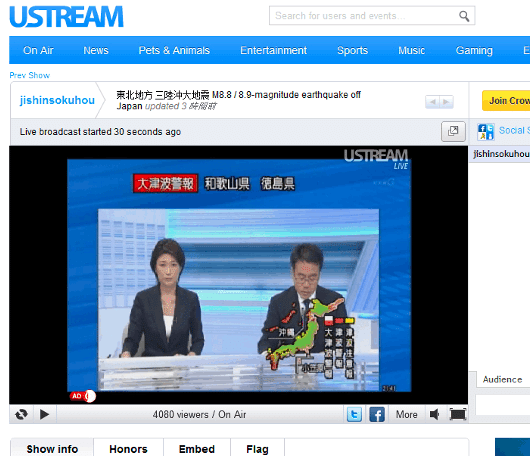The height and width of the screenshot is (456, 530).
Task: Click the earthquake broadcast title text
Action: pyautogui.click(x=239, y=100)
